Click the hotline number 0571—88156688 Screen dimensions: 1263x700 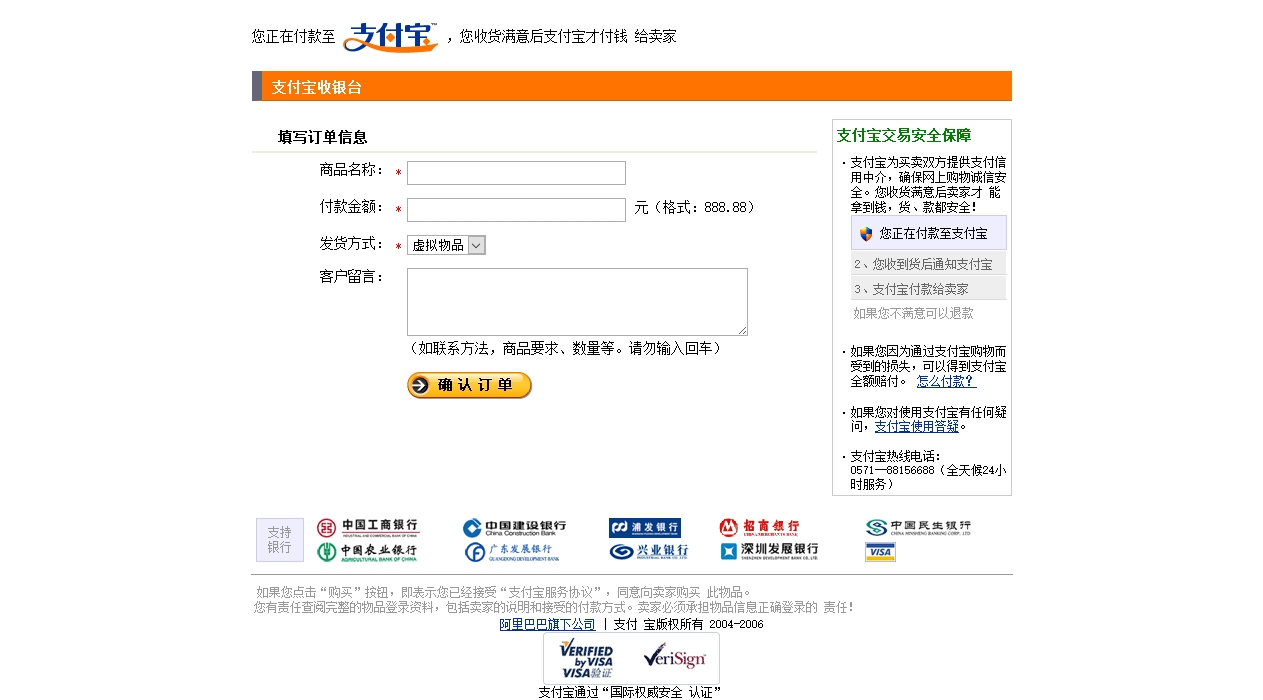(892, 470)
